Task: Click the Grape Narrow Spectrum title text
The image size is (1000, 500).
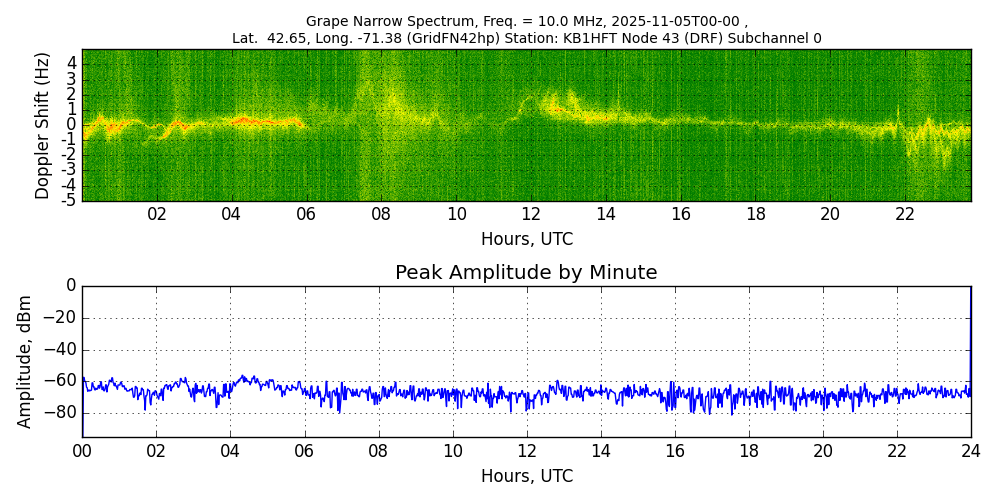Action: [x=526, y=21]
